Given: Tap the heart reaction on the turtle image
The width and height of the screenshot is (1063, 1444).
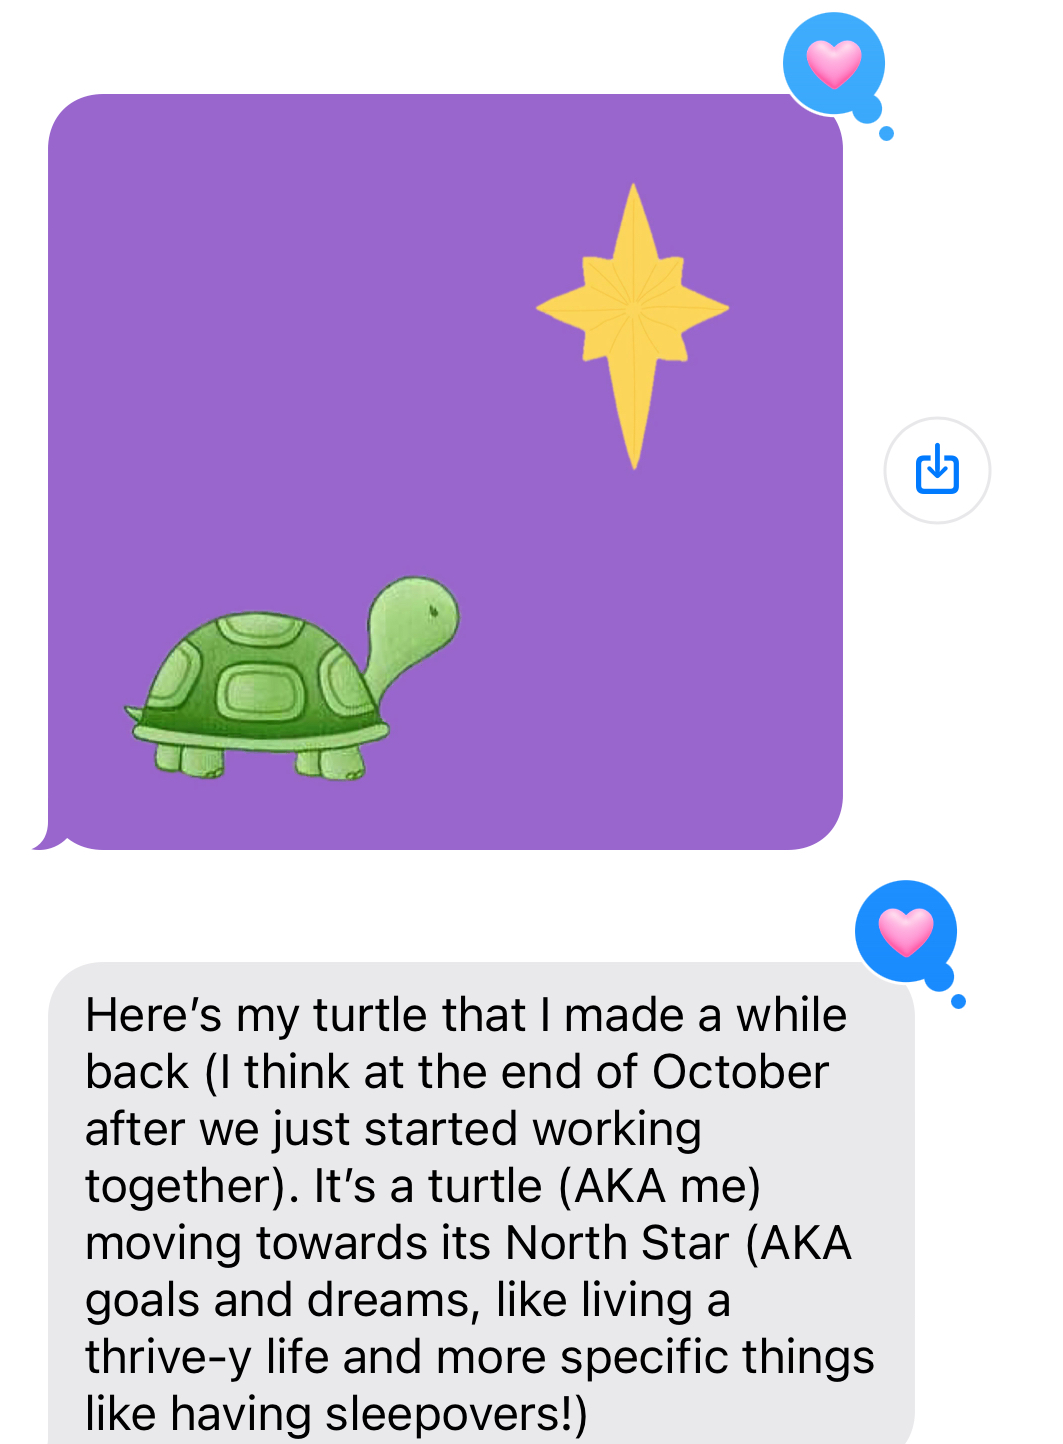Looking at the screenshot, I should [833, 64].
